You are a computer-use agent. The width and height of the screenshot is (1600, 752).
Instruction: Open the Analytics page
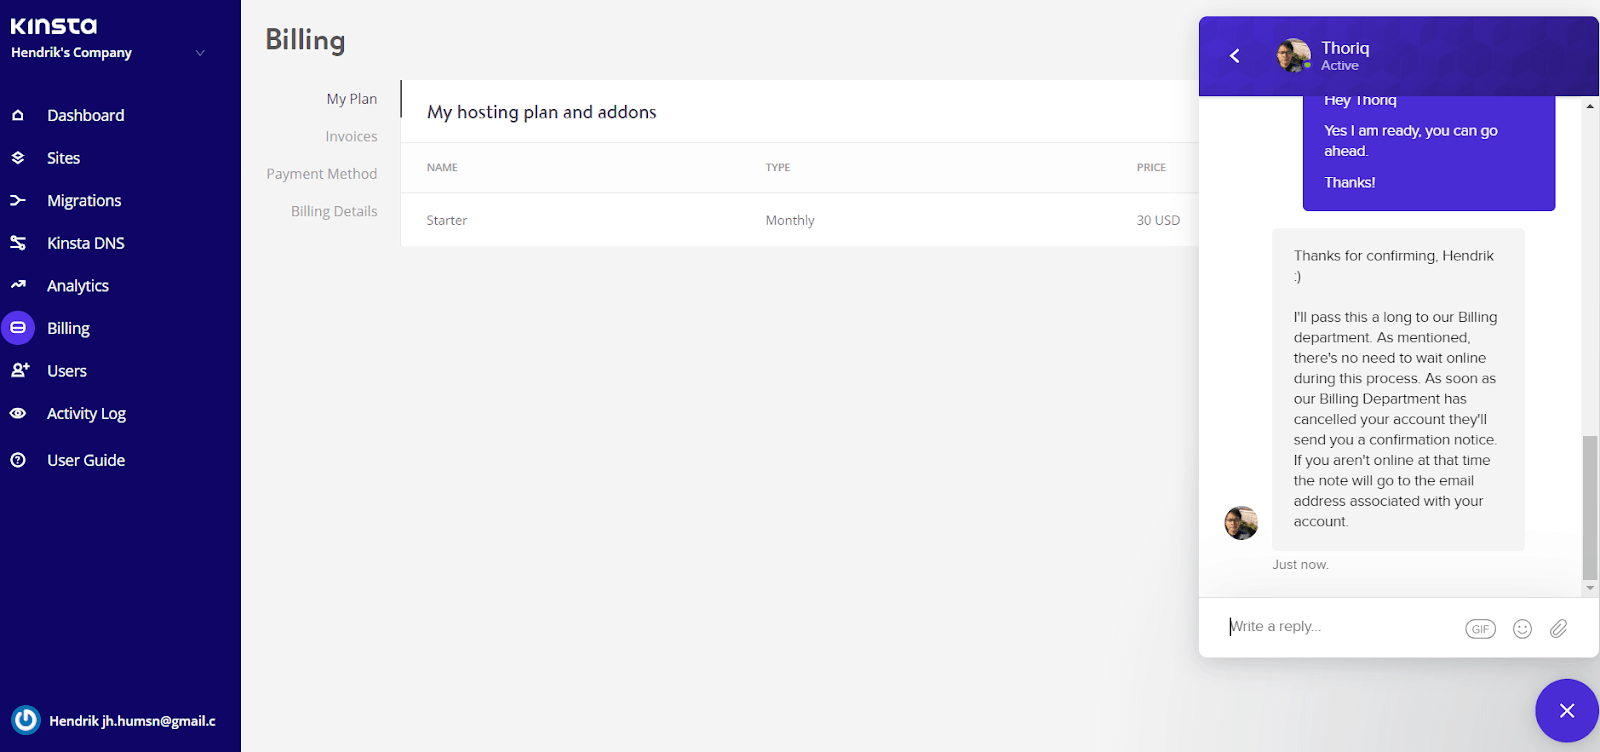click(78, 286)
